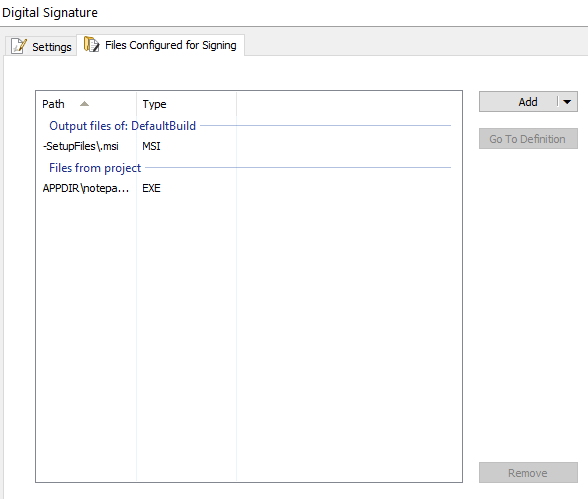Viewport: 588px width, 499px height.
Task: Click the EXE type cell
Action: pyautogui.click(x=151, y=188)
